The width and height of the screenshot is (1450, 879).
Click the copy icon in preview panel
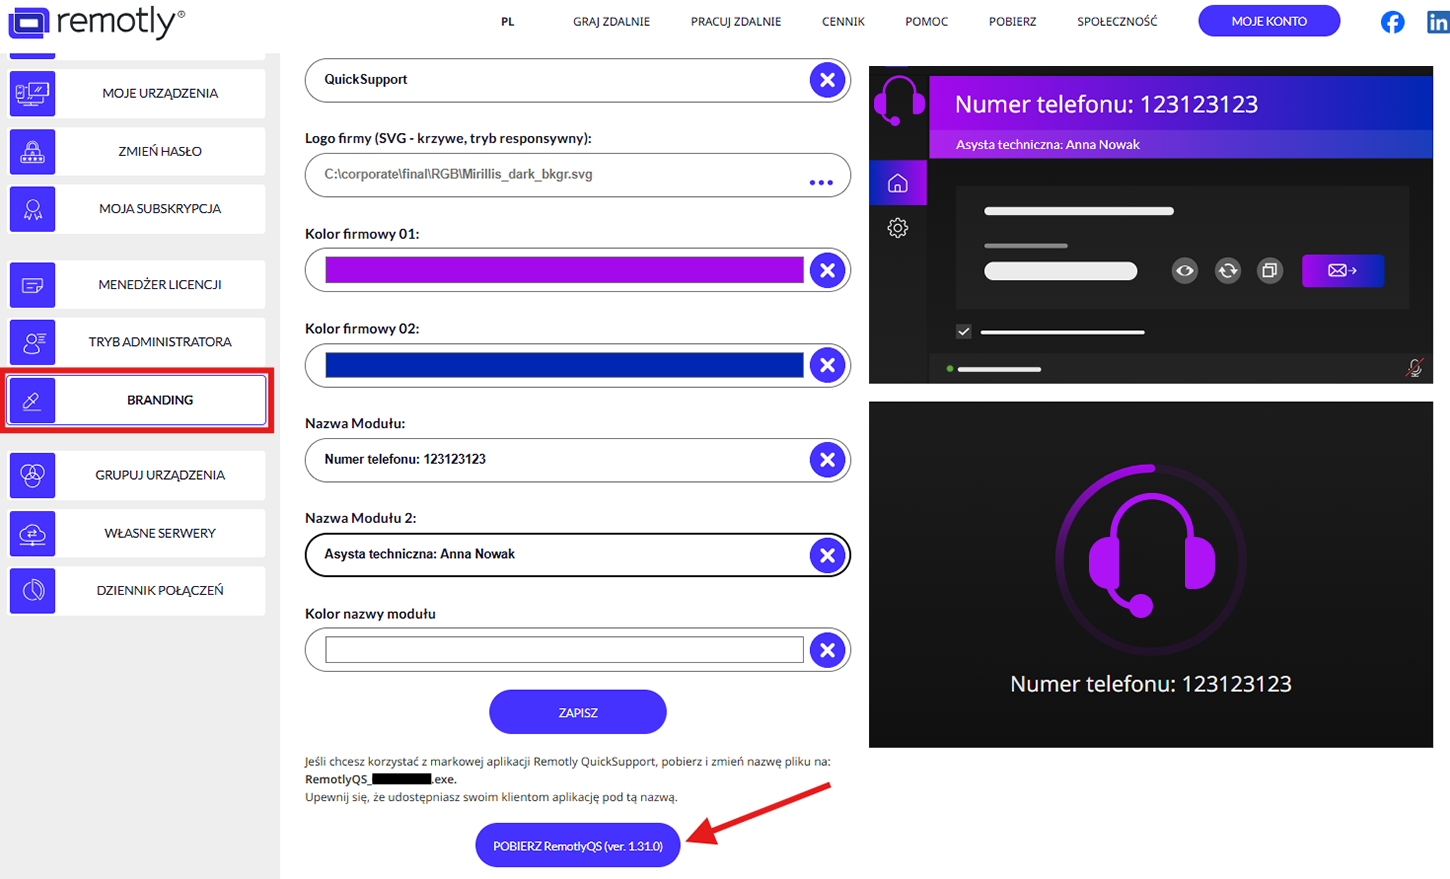[1269, 271]
